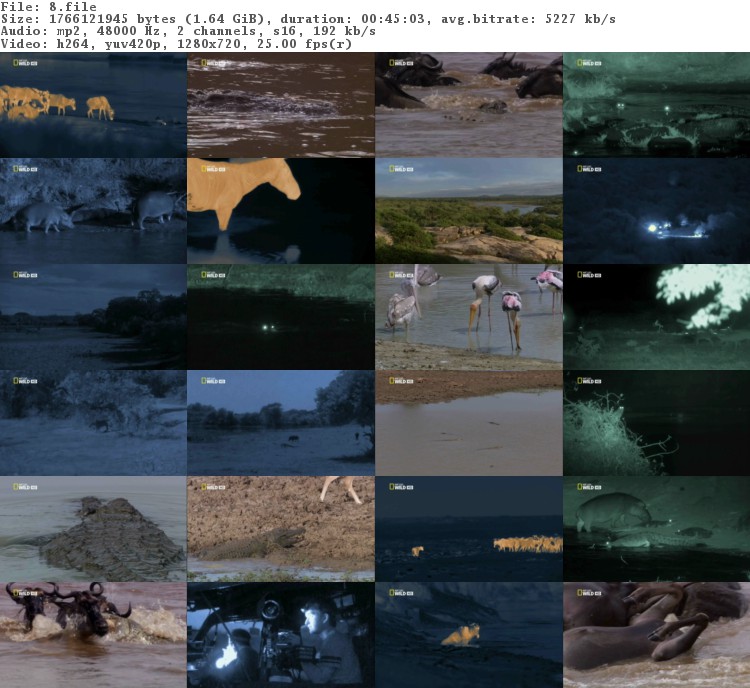This screenshot has height=688, width=750.
Task: Select the wildebeest splashing through river thumbnail
Action: tap(93, 635)
